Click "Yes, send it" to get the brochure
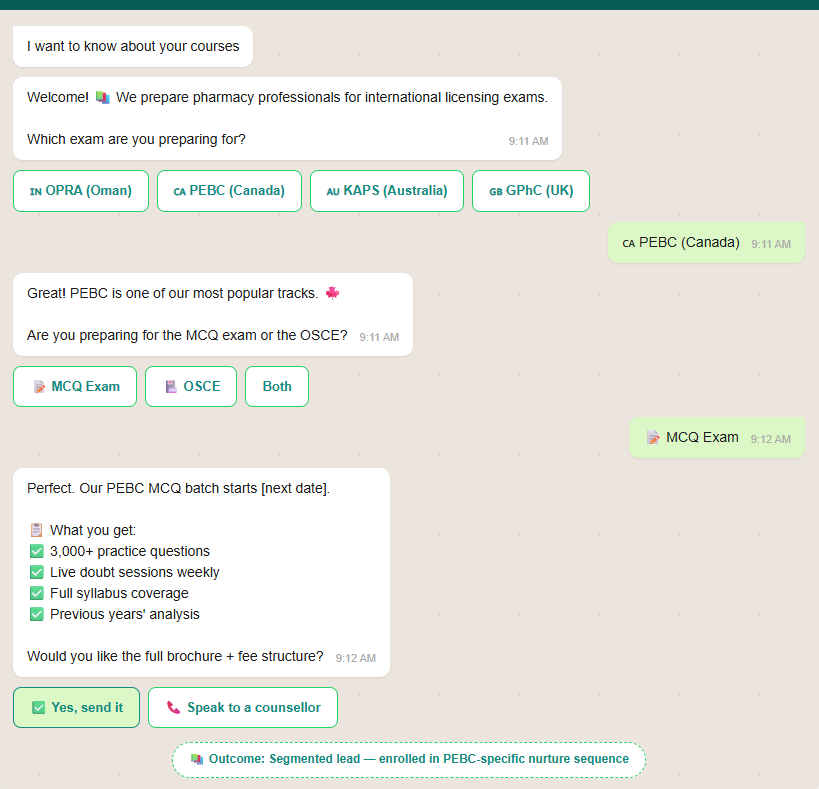Screen dimensions: 819x789 coord(76,707)
